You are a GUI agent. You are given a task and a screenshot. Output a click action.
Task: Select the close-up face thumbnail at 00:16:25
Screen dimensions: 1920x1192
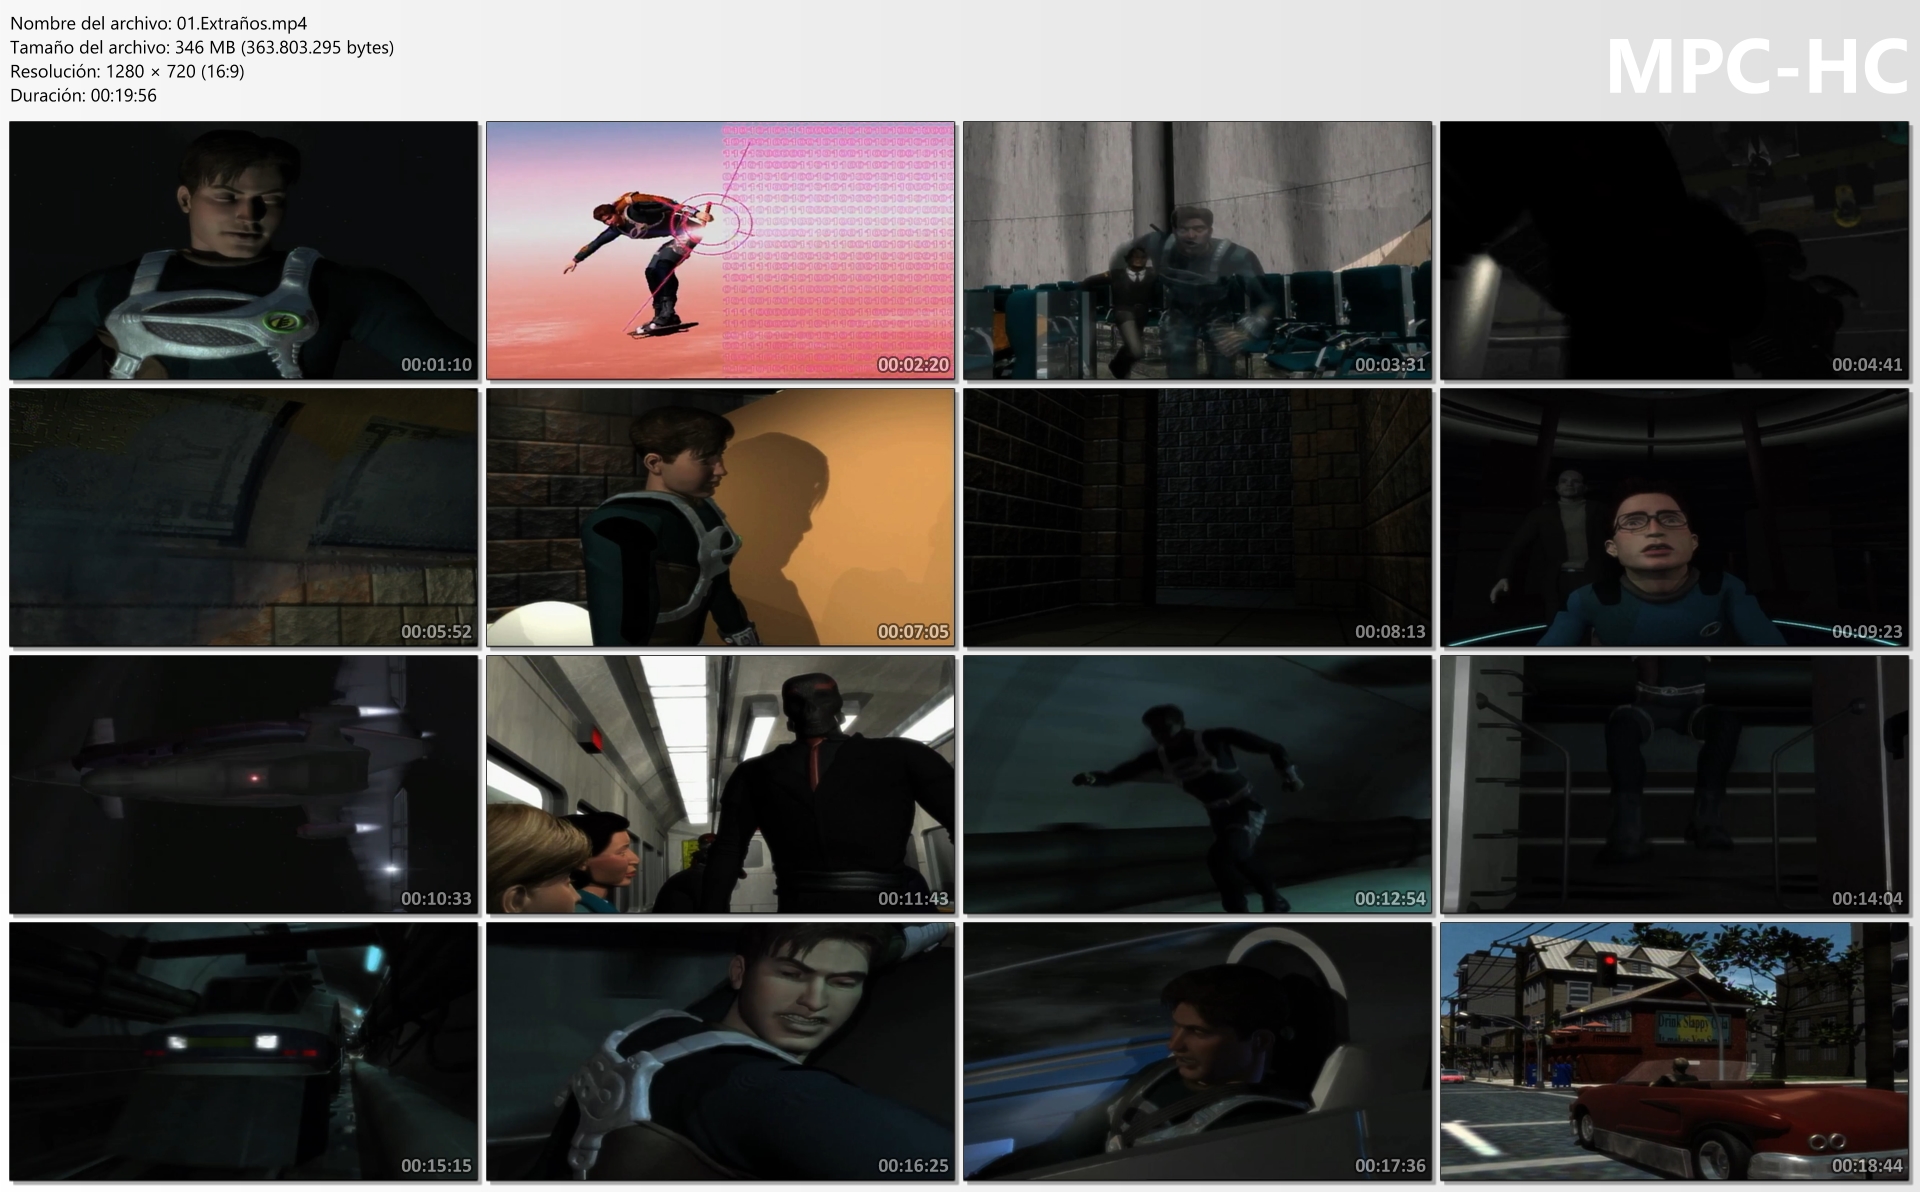point(720,1051)
